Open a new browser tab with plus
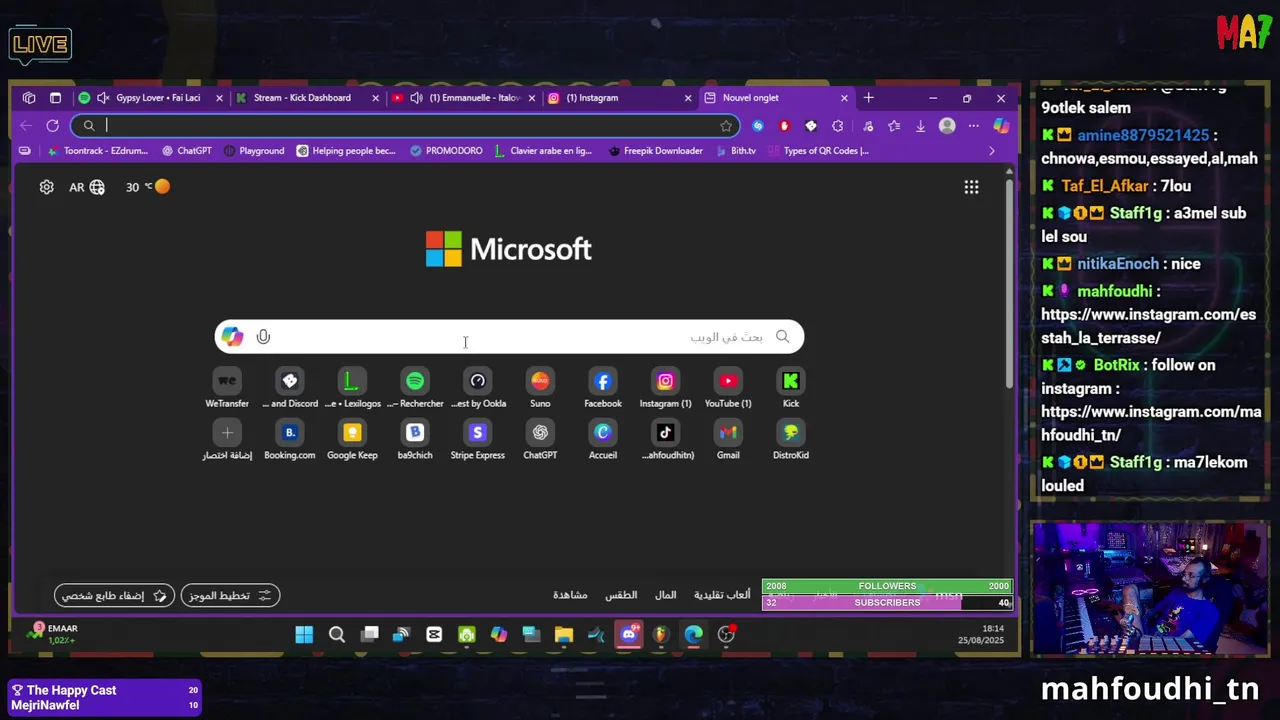 868,98
